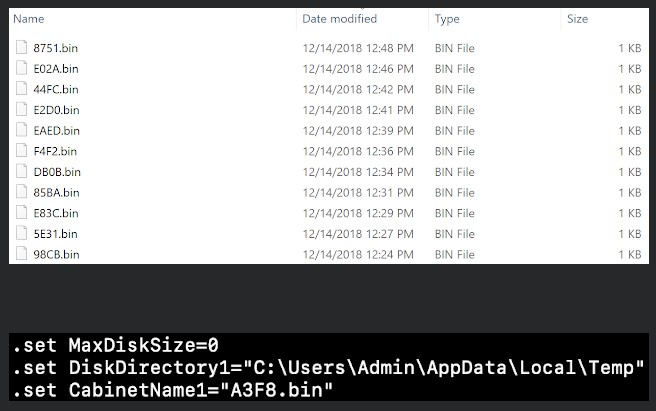Sort by the Type column header

447,19
